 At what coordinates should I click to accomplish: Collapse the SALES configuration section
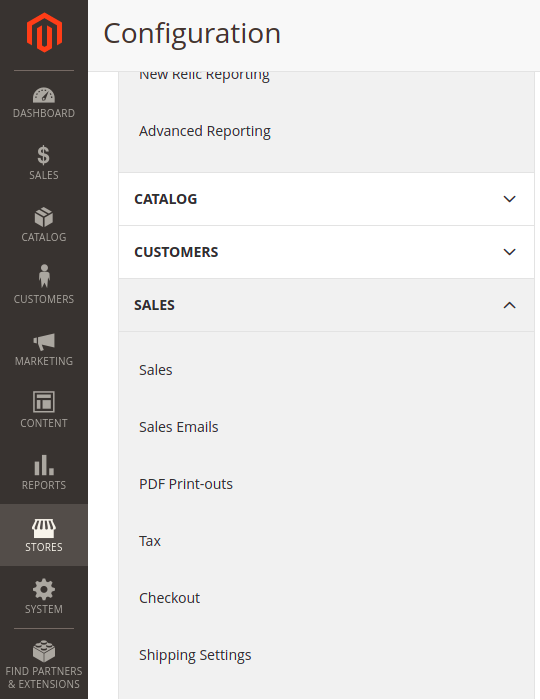pos(326,305)
